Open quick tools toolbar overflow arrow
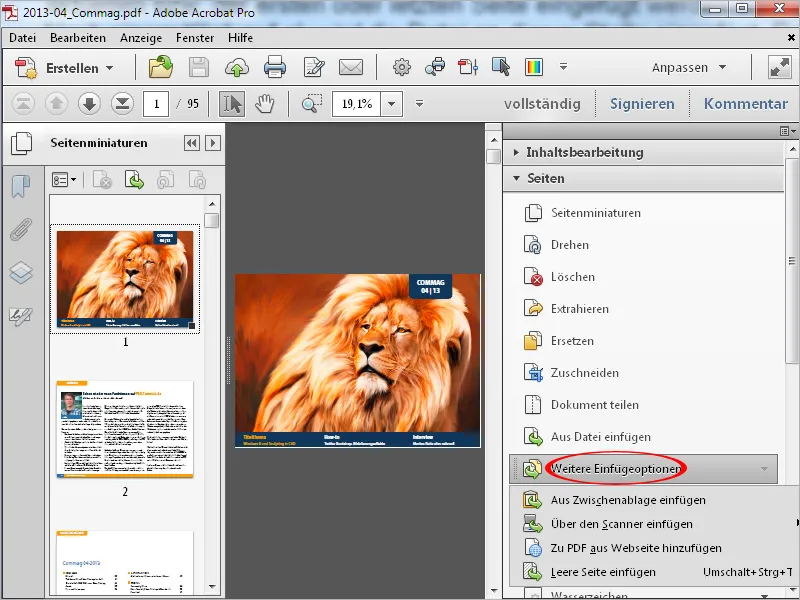This screenshot has width=800, height=600. coord(563,67)
